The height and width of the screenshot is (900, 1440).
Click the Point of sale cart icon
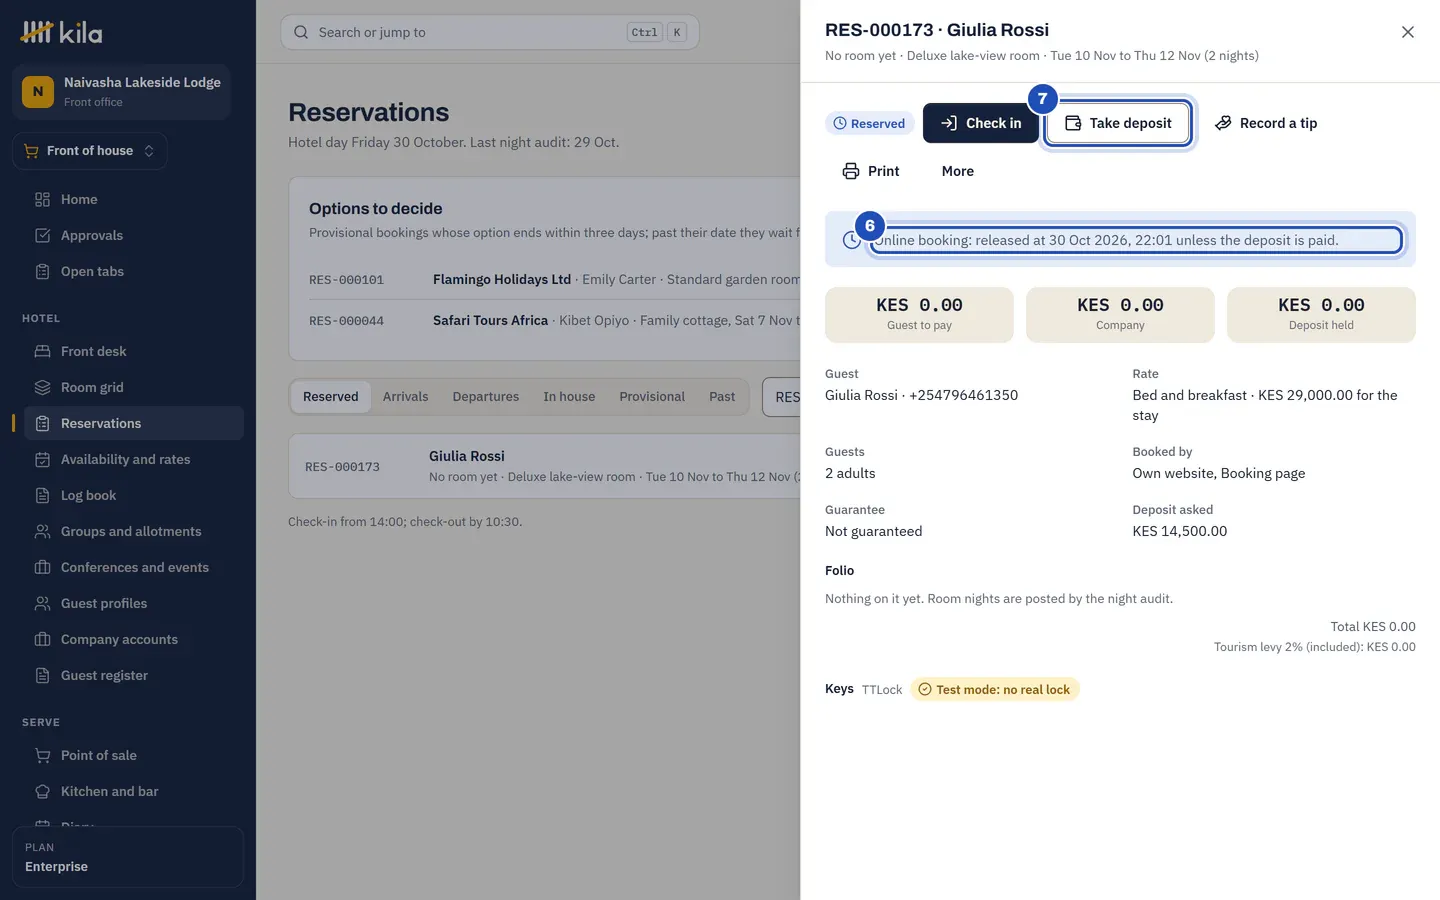[x=42, y=755]
